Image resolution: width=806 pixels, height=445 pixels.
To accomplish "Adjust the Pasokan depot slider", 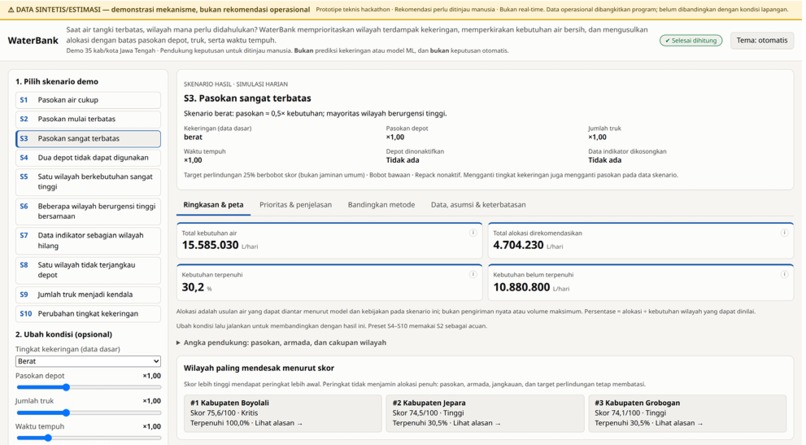I will click(88, 387).
